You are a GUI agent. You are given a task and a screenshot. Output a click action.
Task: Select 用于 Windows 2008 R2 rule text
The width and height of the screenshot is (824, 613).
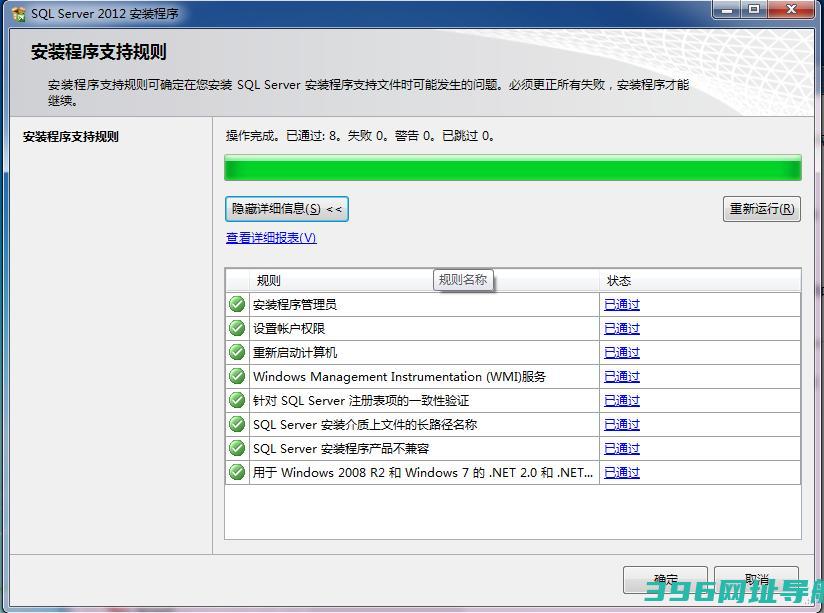click(423, 473)
